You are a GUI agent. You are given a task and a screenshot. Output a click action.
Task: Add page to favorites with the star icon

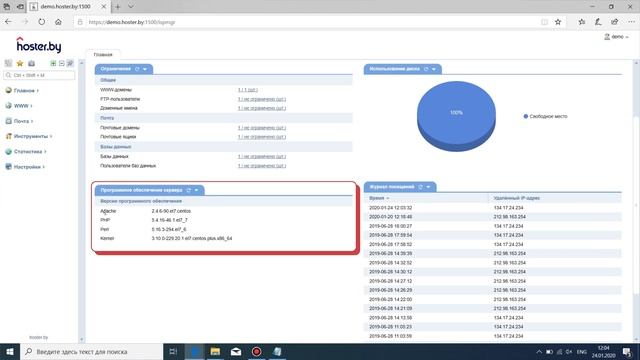(558, 22)
